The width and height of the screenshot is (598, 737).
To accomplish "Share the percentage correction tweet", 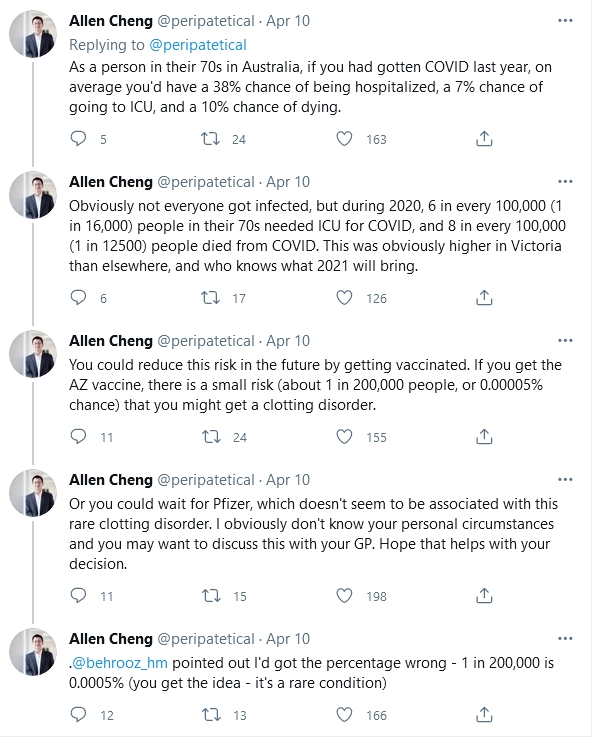I will pos(484,715).
